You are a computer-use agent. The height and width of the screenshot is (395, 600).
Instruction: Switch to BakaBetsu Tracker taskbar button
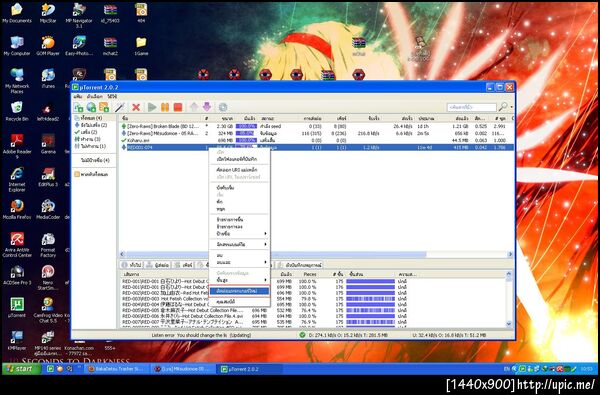click(x=116, y=369)
